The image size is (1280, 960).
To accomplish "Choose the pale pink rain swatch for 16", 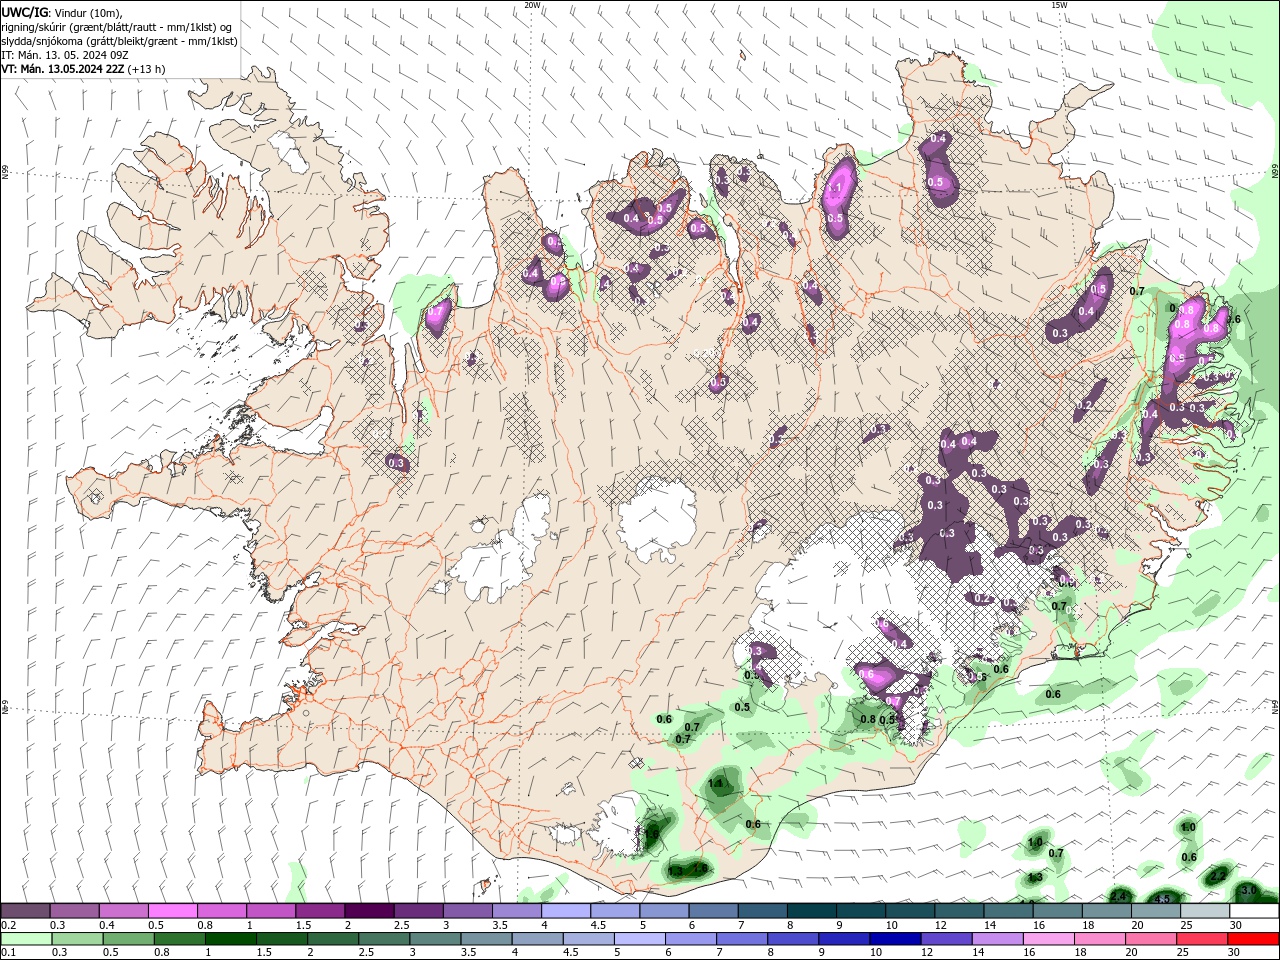I will click(1048, 938).
